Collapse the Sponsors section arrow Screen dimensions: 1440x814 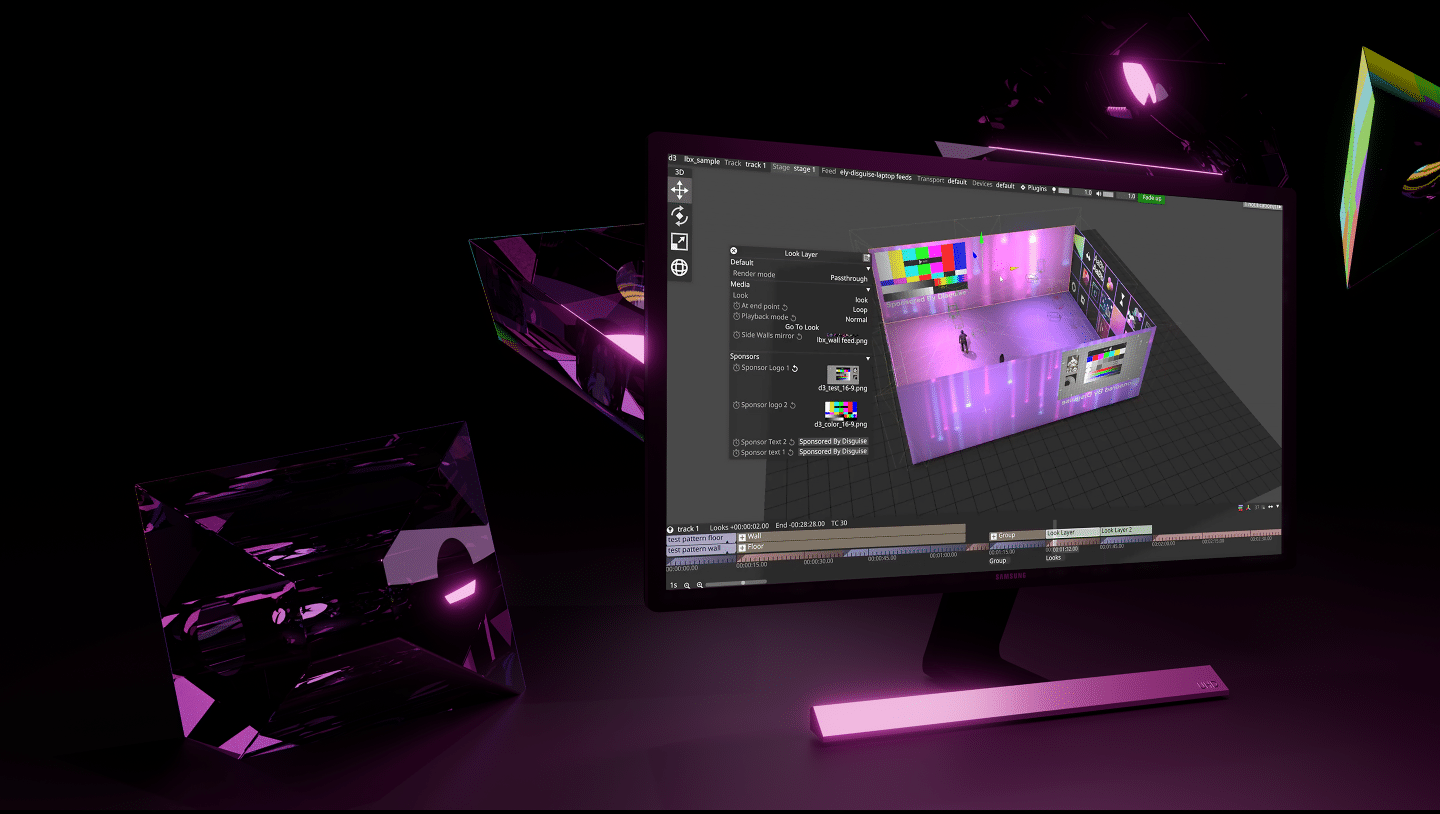coord(867,358)
